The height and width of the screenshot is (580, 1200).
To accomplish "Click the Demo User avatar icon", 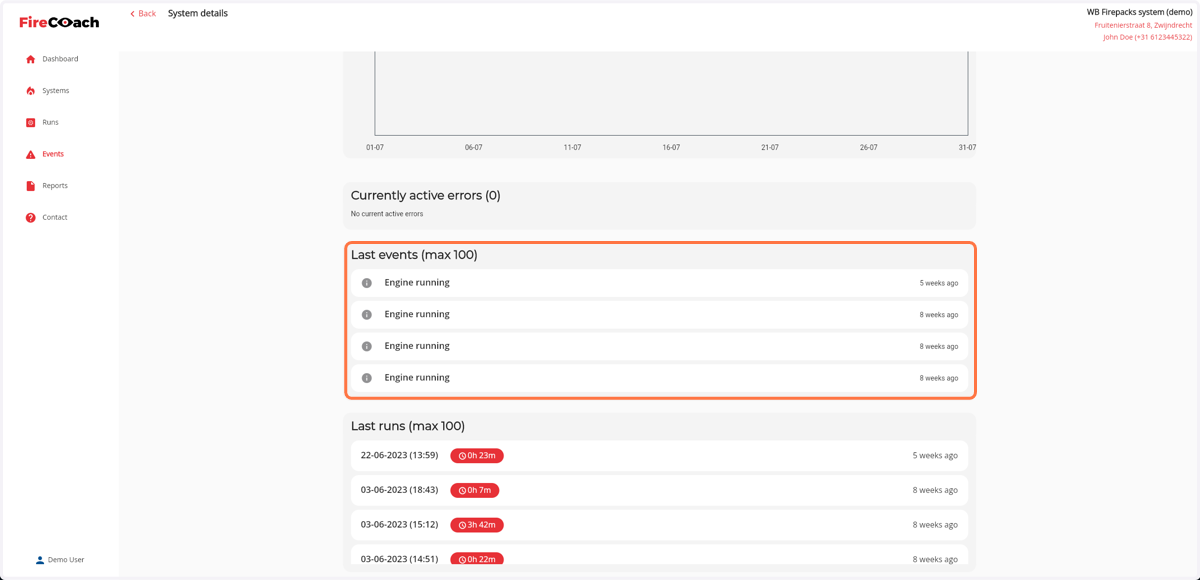I will click(40, 560).
